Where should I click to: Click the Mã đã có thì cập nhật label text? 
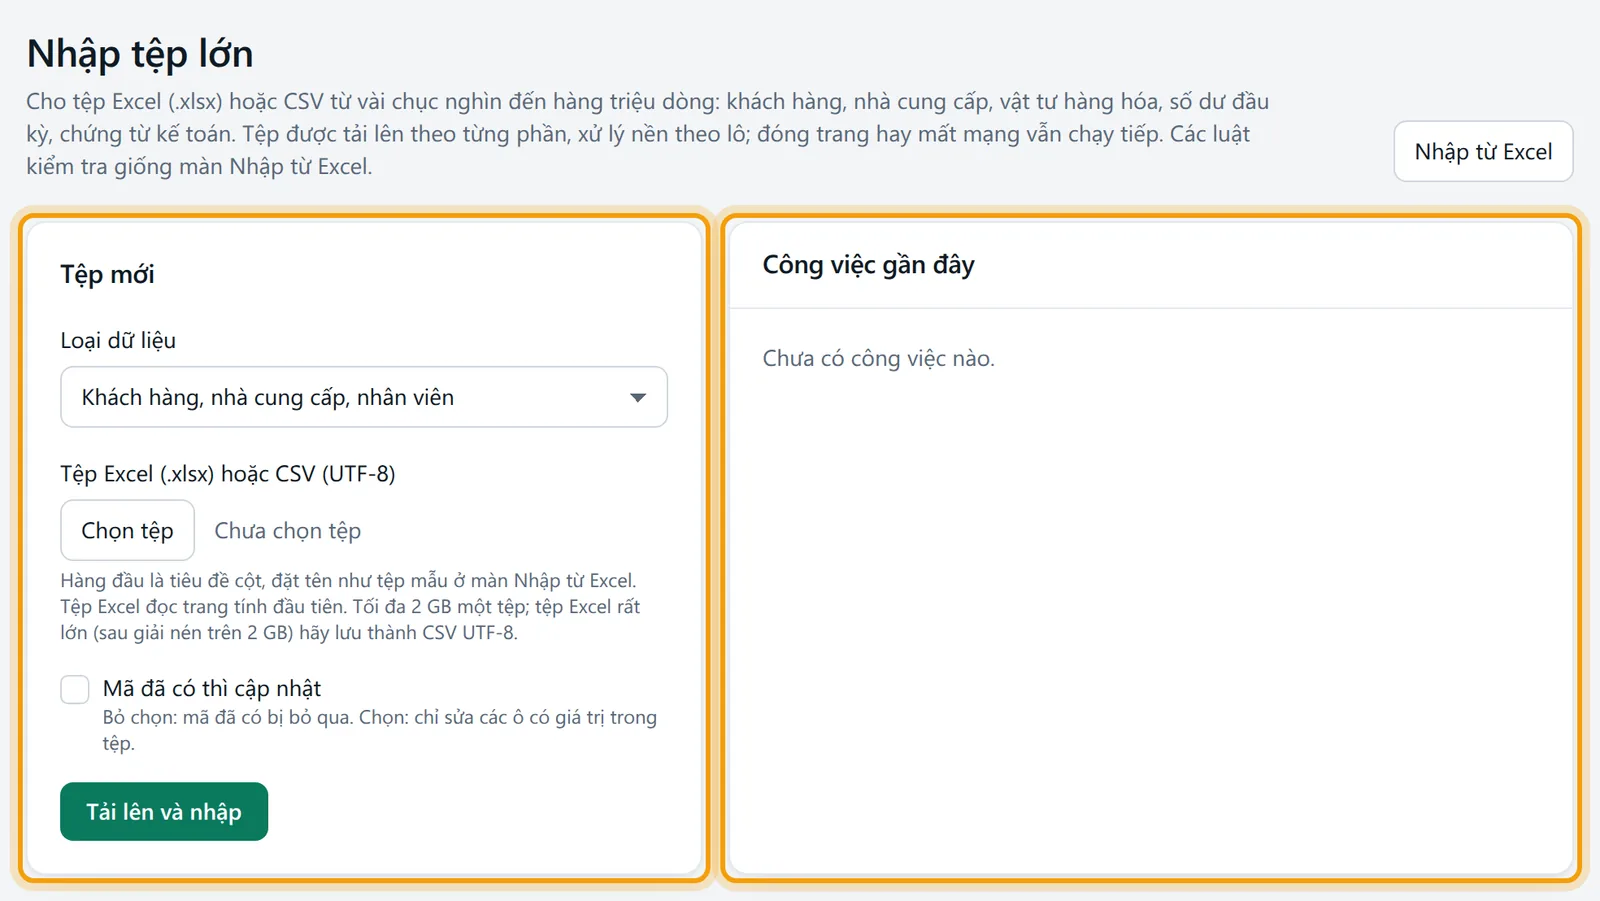[212, 688]
